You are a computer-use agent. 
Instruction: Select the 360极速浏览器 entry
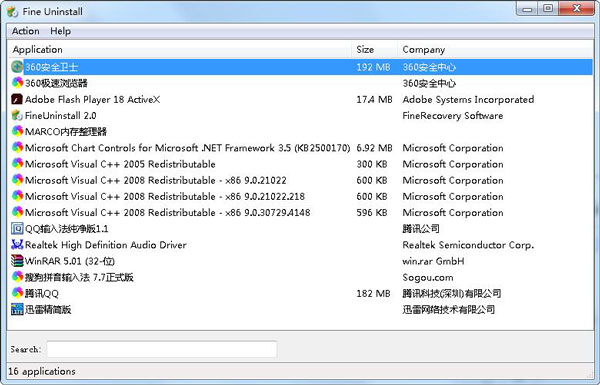pyautogui.click(x=56, y=83)
